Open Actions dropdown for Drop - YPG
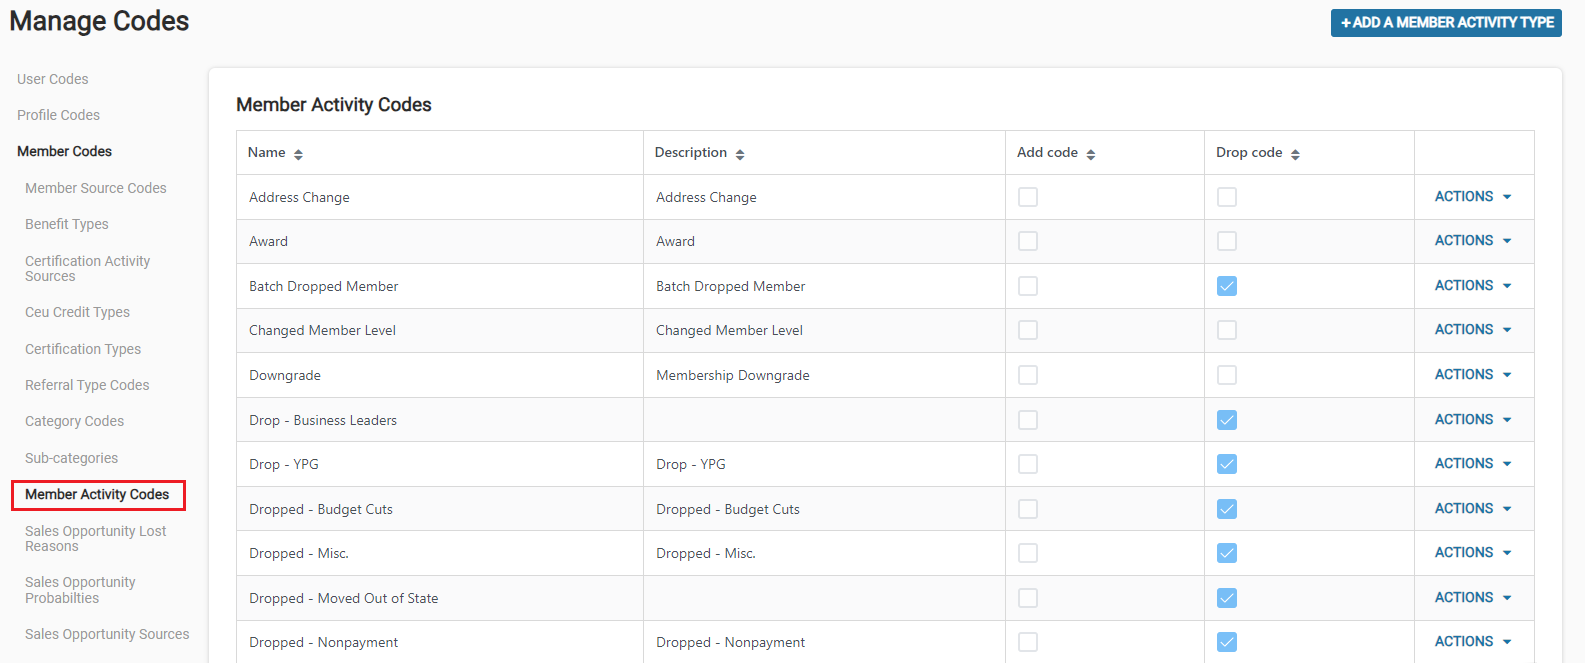Viewport: 1585px width, 663px height. point(1473,464)
